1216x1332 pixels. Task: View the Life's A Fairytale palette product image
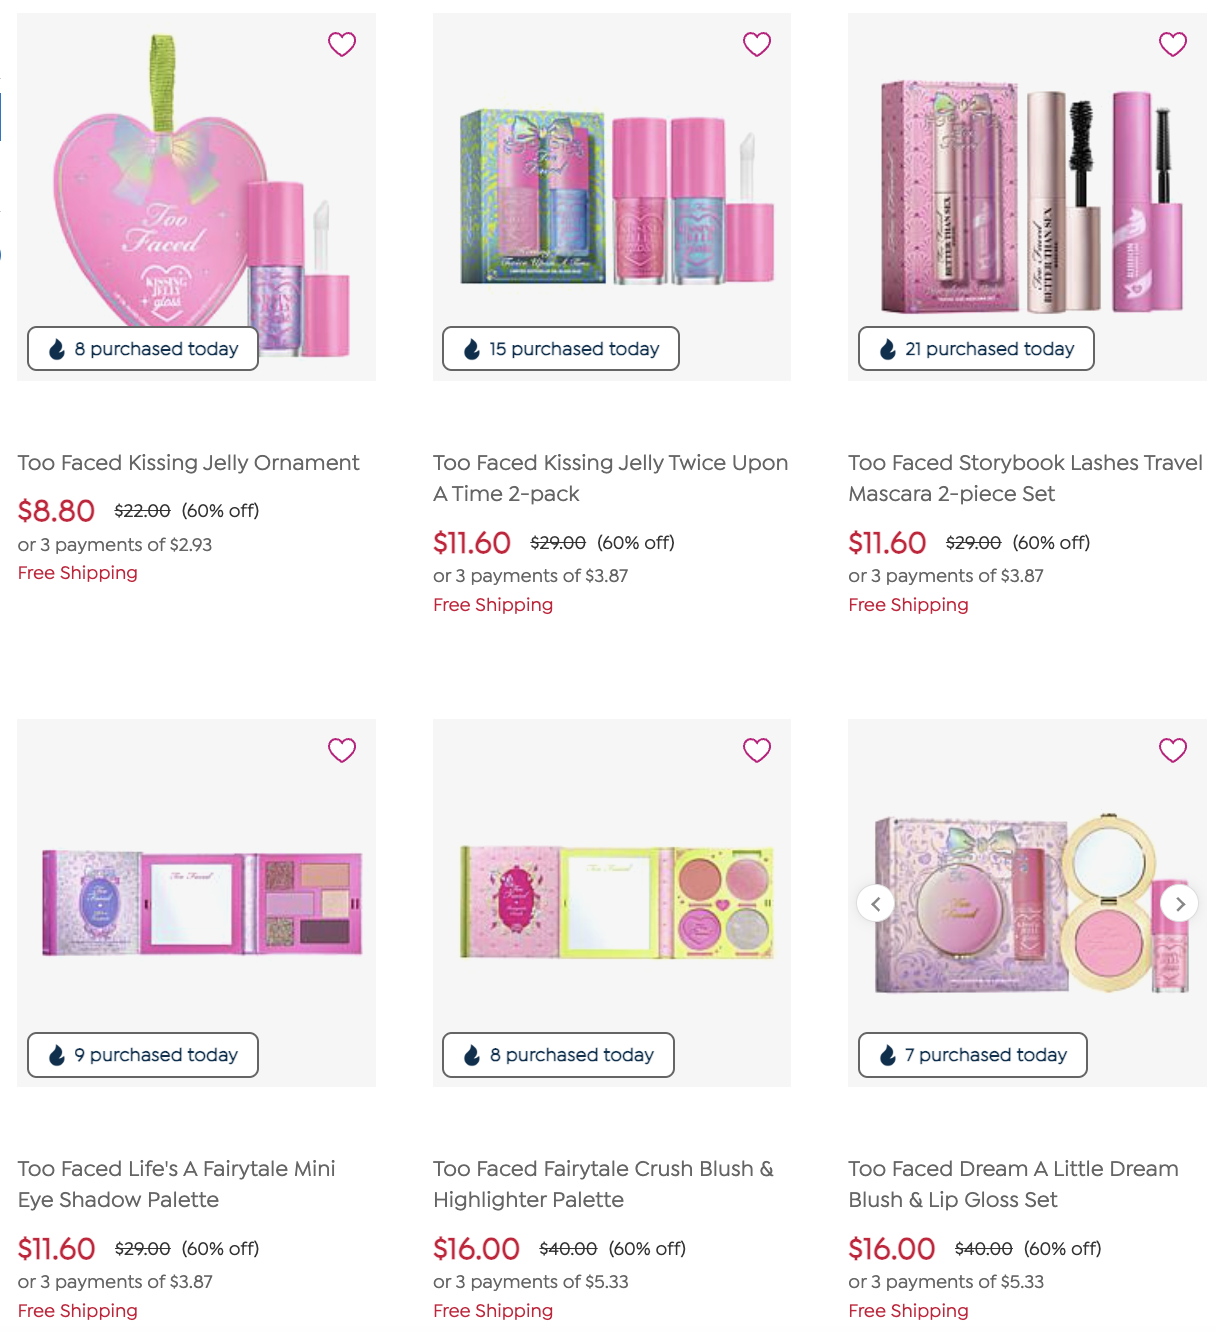(x=197, y=903)
